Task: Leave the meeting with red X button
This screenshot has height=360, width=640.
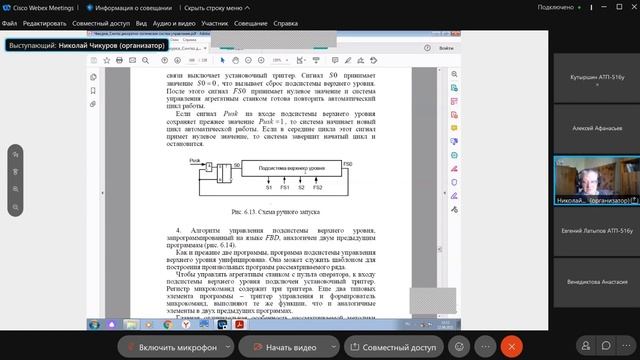Action: click(511, 347)
